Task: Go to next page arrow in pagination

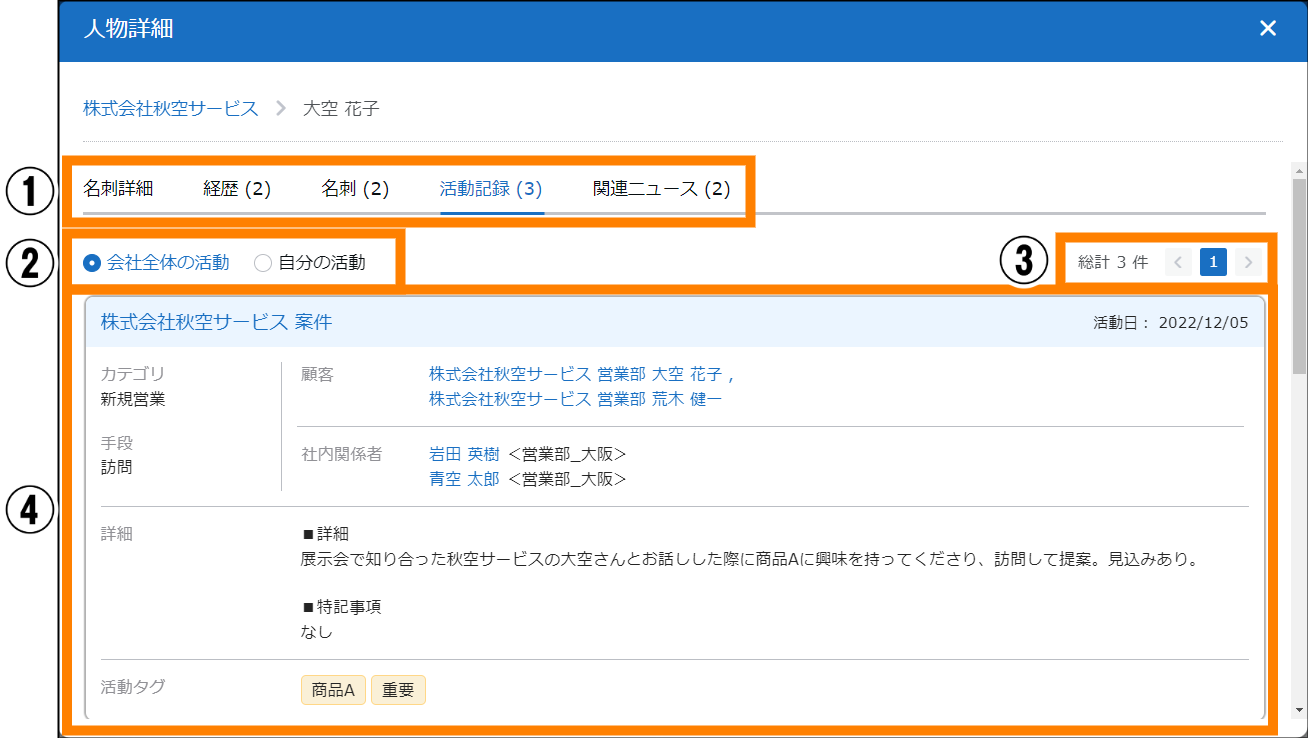Action: pyautogui.click(x=1248, y=263)
